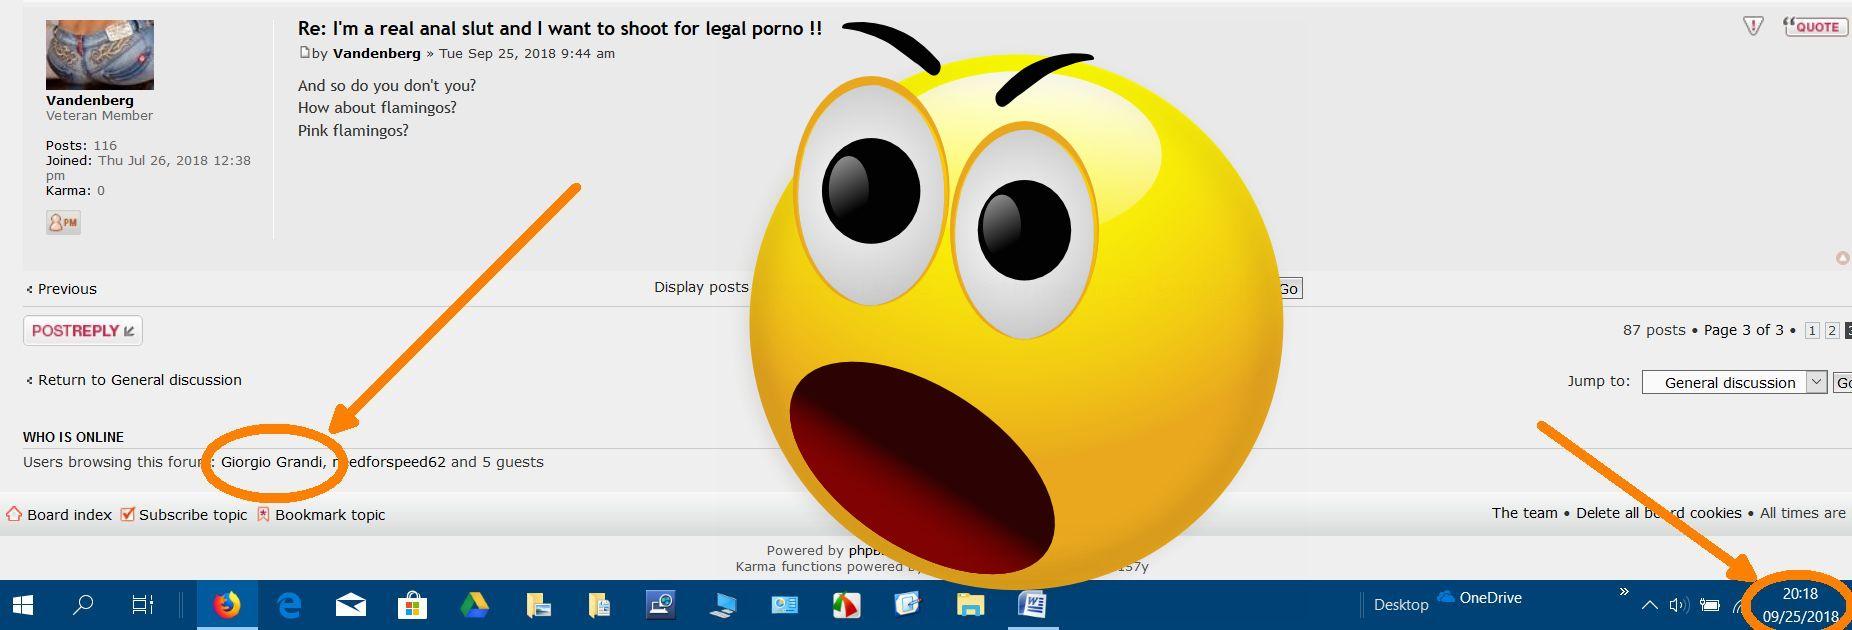Switch to Microsoft Word in the taskbar
The image size is (1852, 630).
pos(1032,605)
